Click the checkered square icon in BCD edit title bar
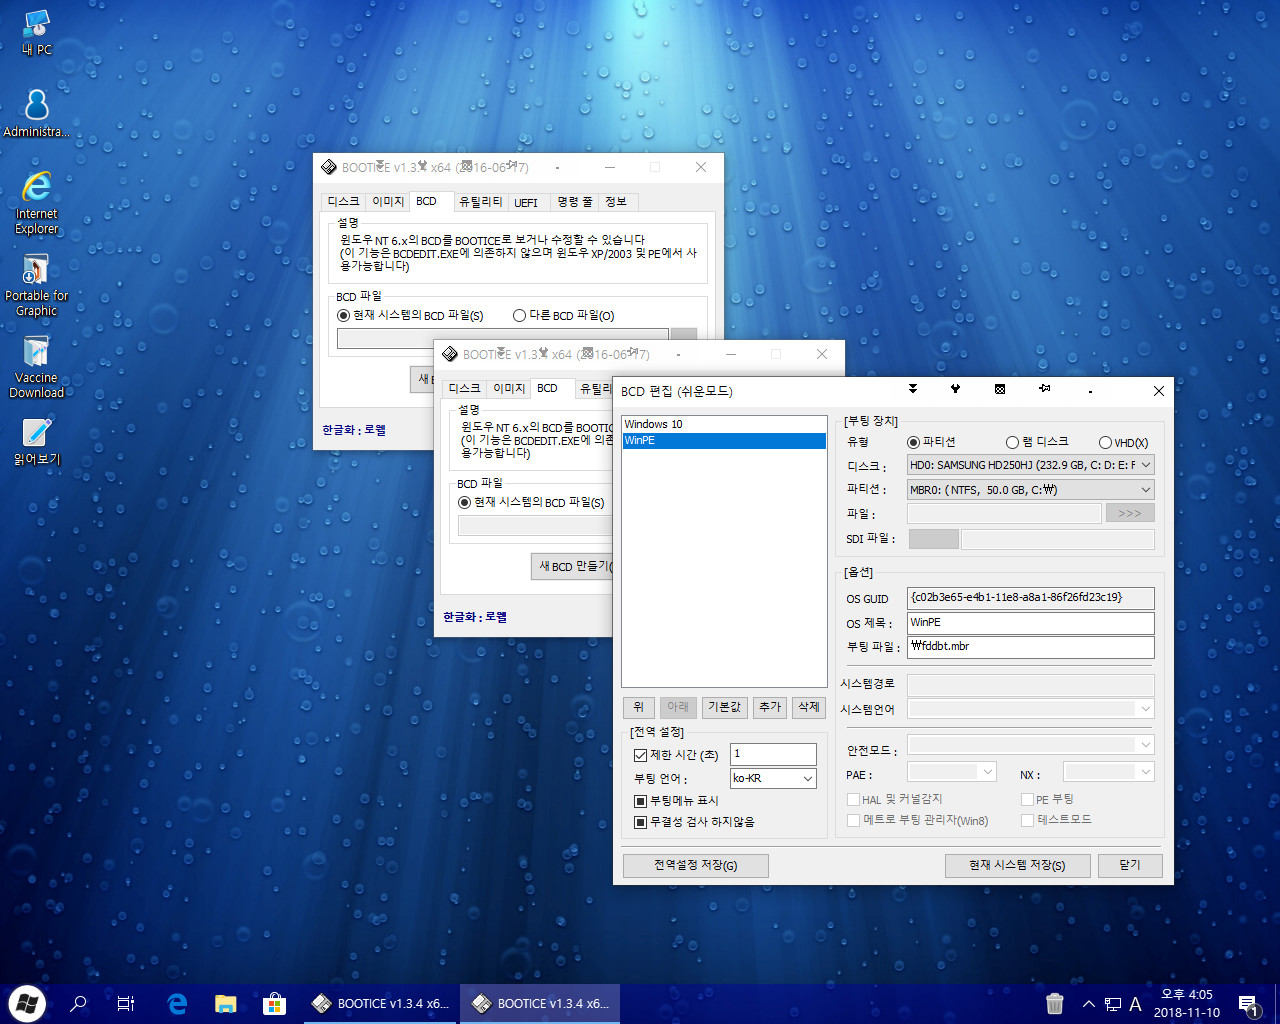Viewport: 1280px width, 1024px height. pyautogui.click(x=1000, y=389)
